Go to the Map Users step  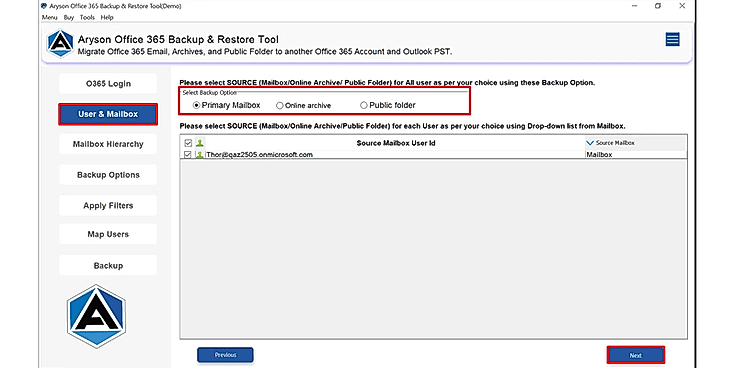tap(108, 234)
